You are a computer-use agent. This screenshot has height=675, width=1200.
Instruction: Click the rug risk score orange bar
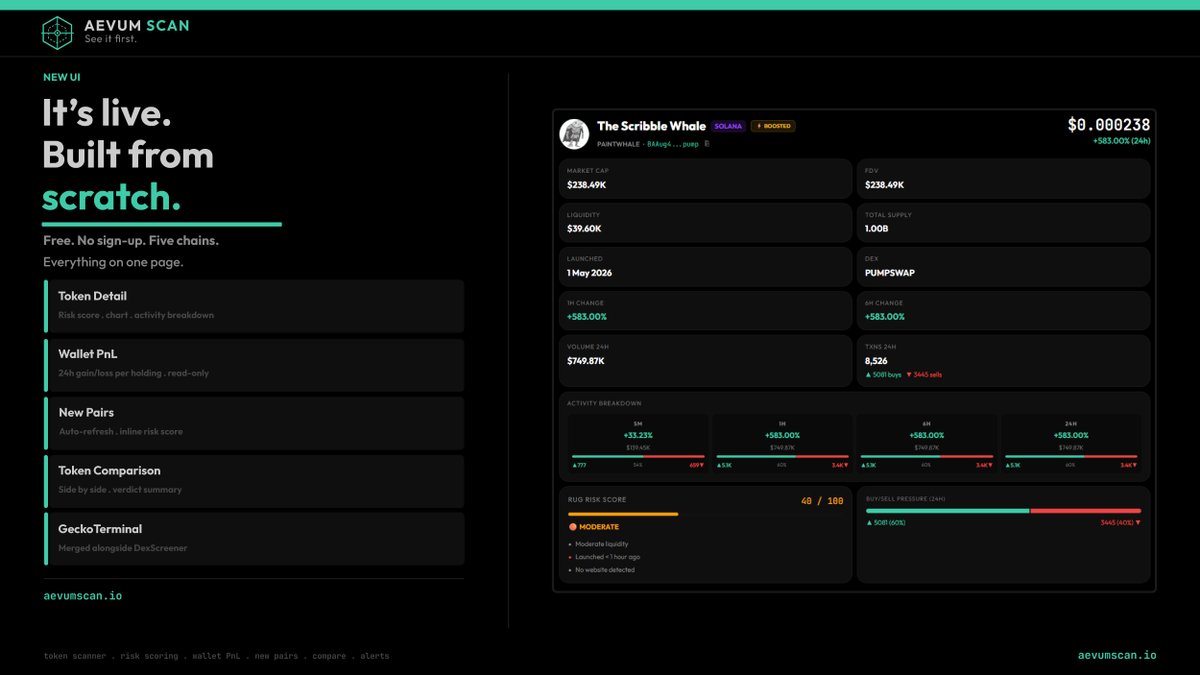coord(622,514)
